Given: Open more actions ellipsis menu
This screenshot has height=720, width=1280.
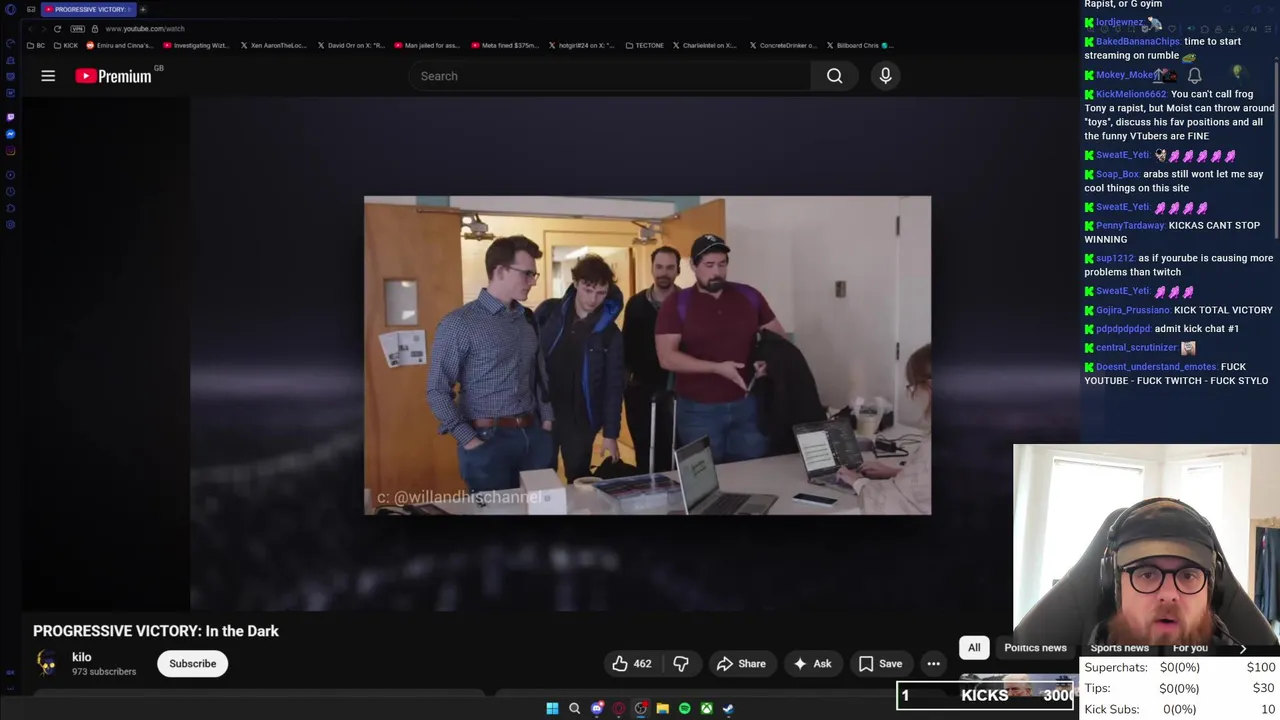Looking at the screenshot, I should 933,664.
